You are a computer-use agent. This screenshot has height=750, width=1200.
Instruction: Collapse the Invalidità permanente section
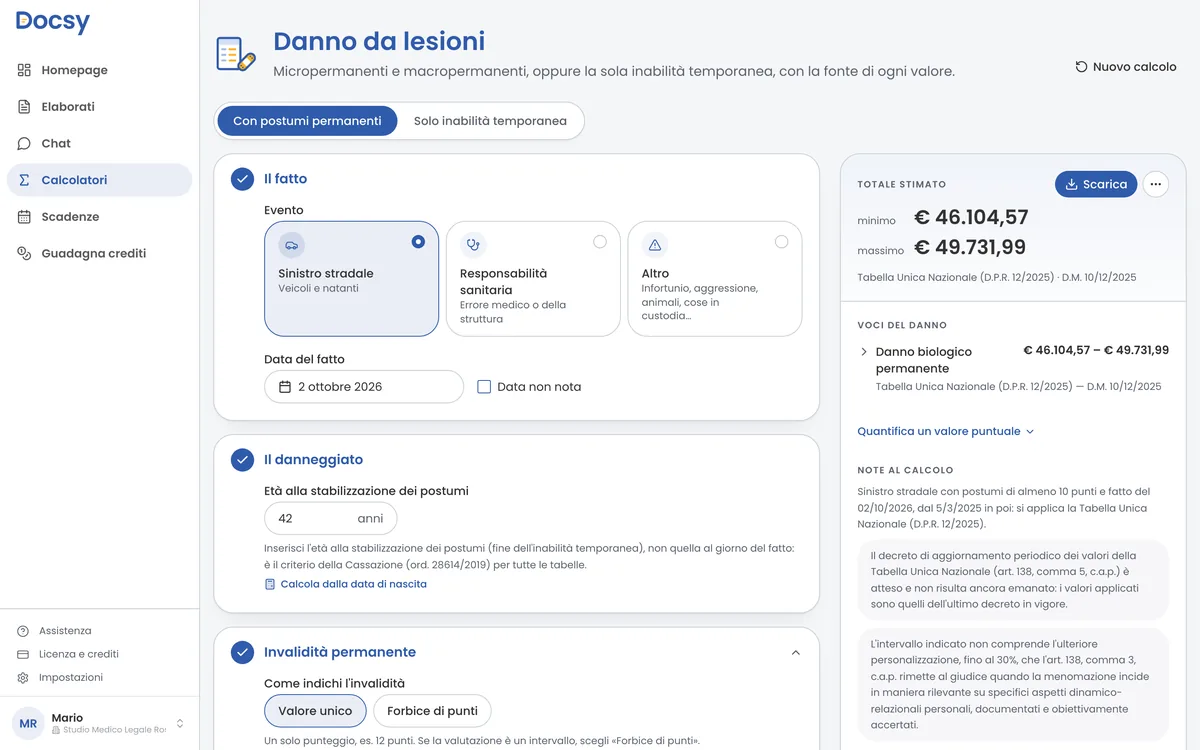(x=796, y=652)
